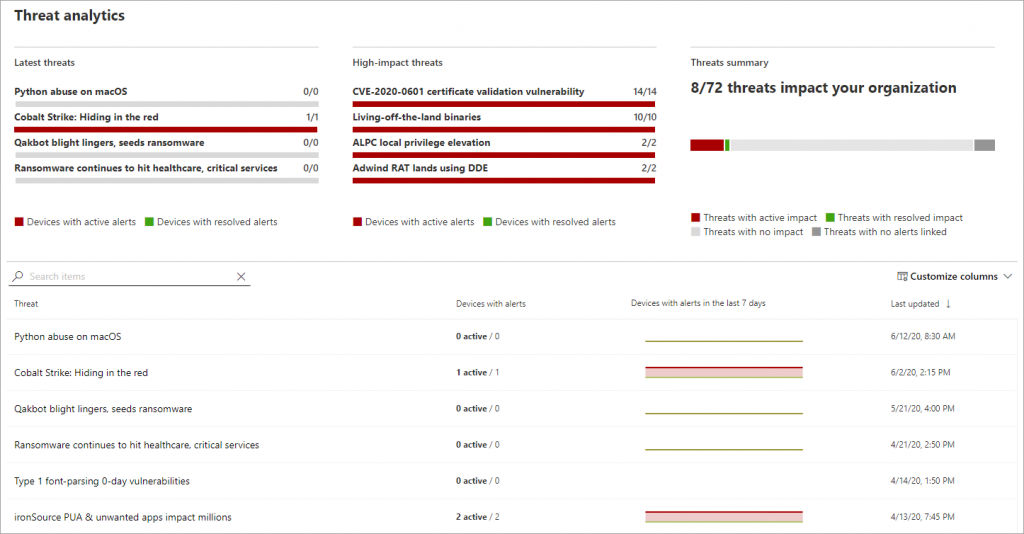Screen dimensions: 1024x534
Task: Click the Customize columns icon
Action: click(902, 277)
